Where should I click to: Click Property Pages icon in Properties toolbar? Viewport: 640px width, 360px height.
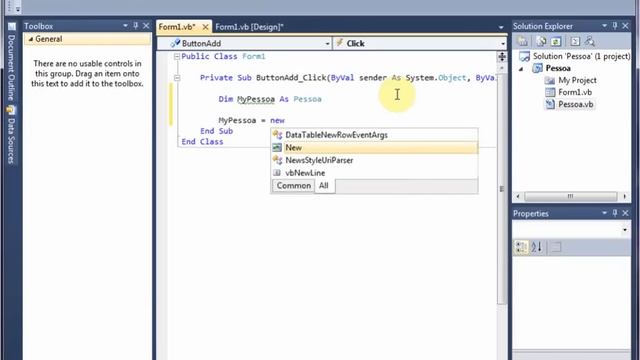pos(556,247)
